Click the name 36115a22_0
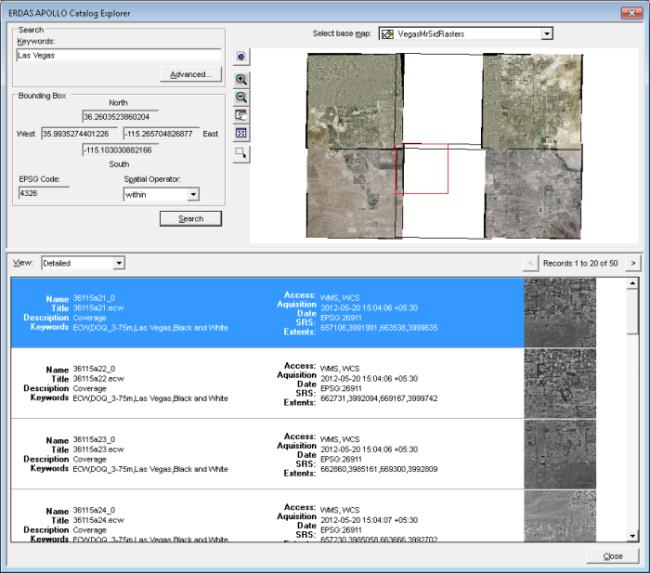Viewport: 650px width, 573px height. [x=94, y=369]
